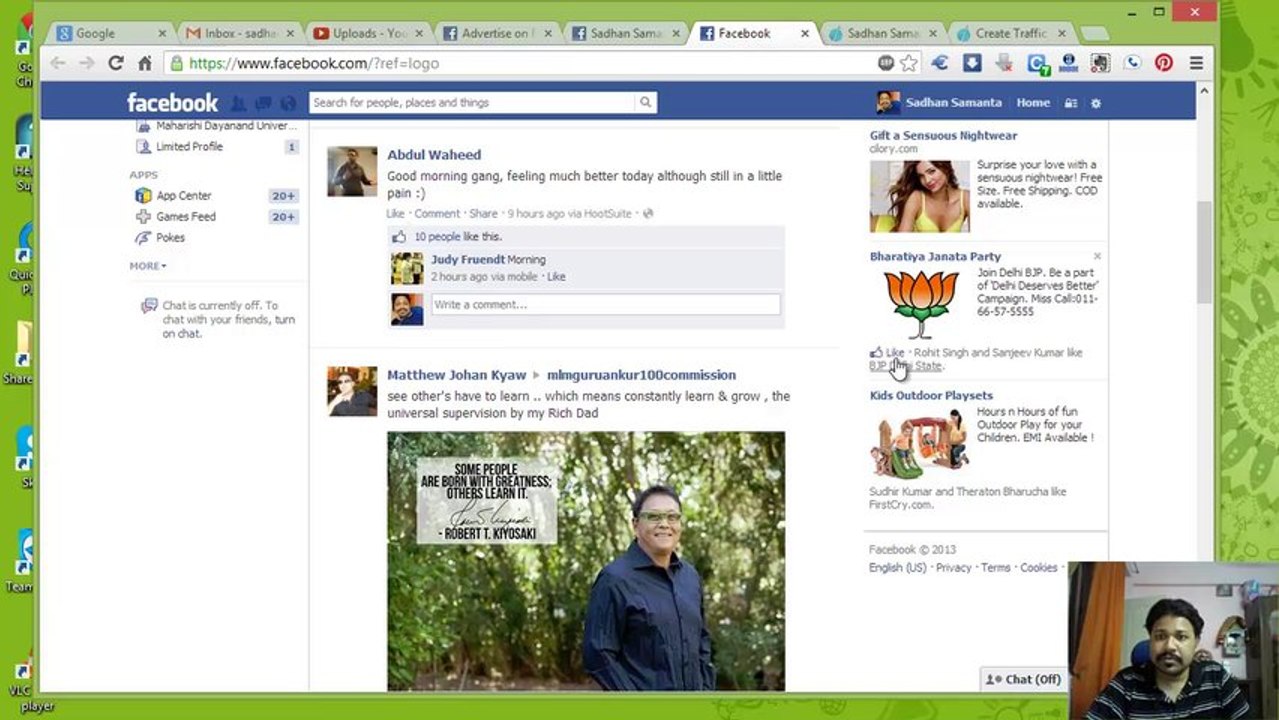
Task: Open Facebook messages icon
Action: tap(264, 102)
